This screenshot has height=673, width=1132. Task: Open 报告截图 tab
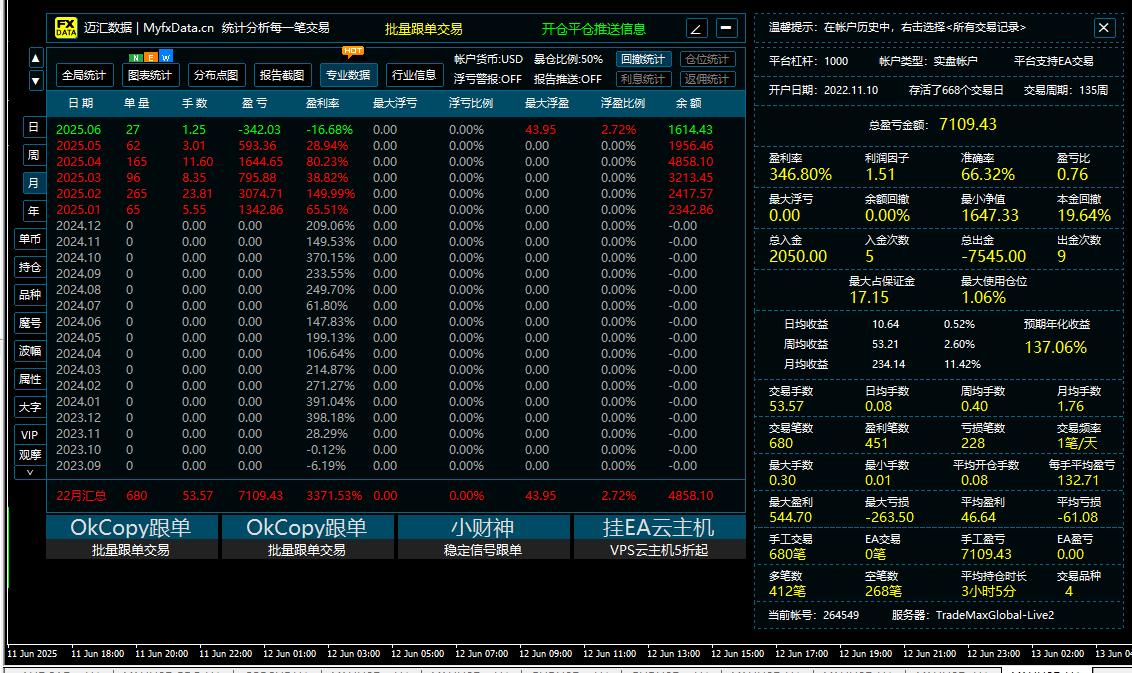point(282,75)
